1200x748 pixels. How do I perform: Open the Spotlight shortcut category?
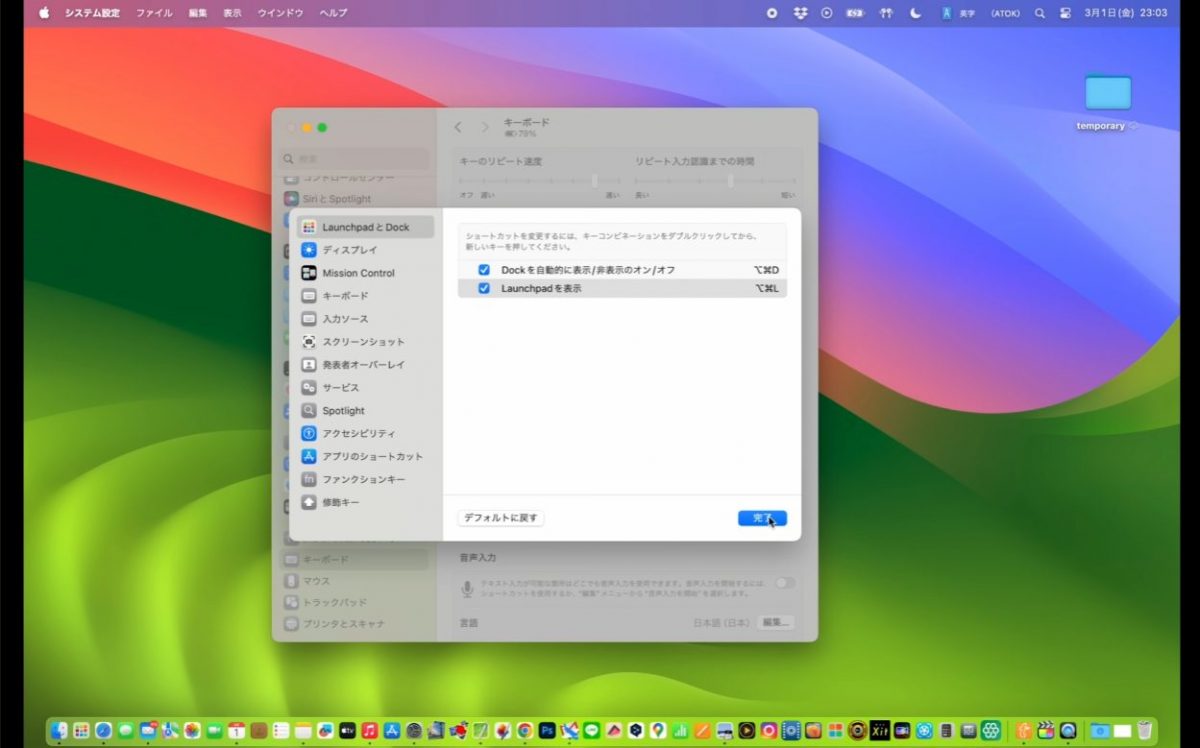click(366, 411)
